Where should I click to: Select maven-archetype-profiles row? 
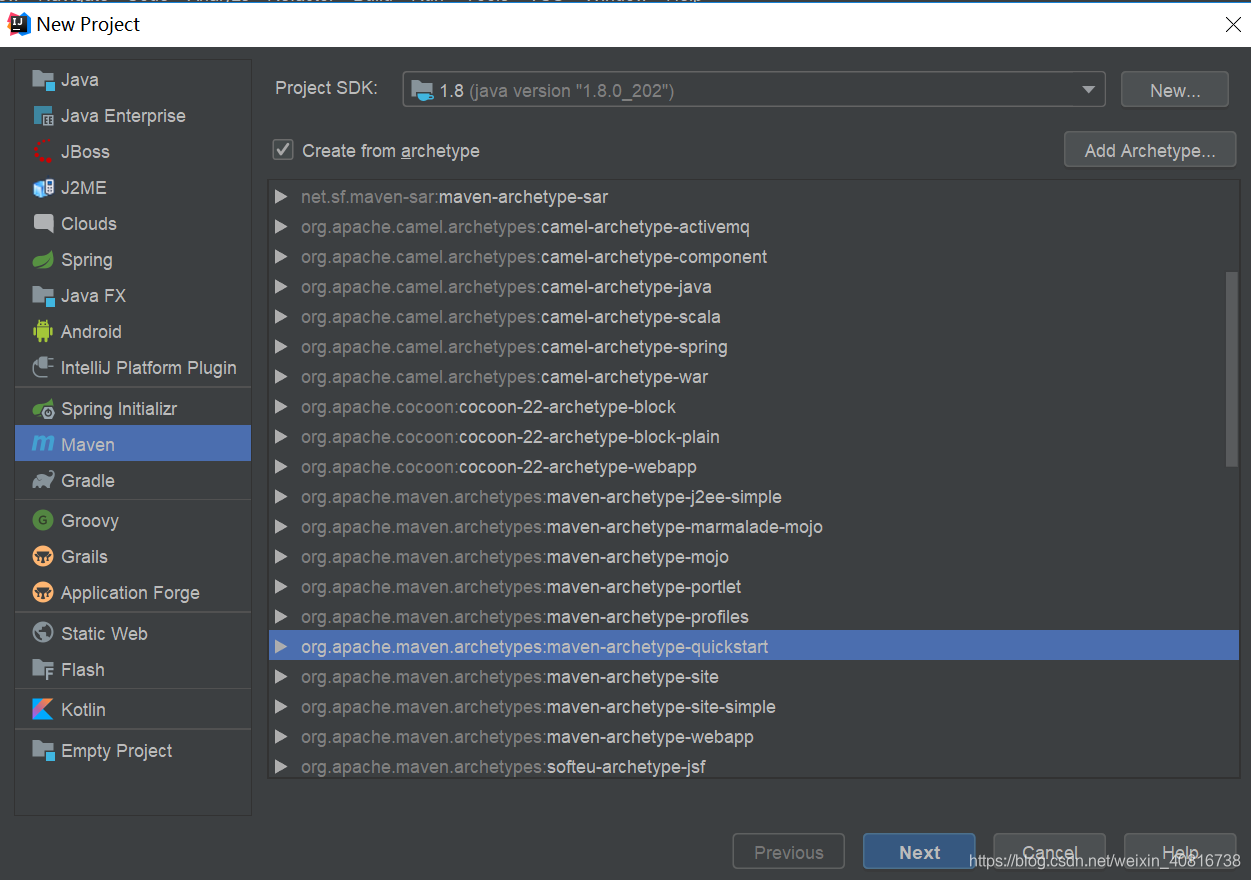pyautogui.click(x=754, y=617)
